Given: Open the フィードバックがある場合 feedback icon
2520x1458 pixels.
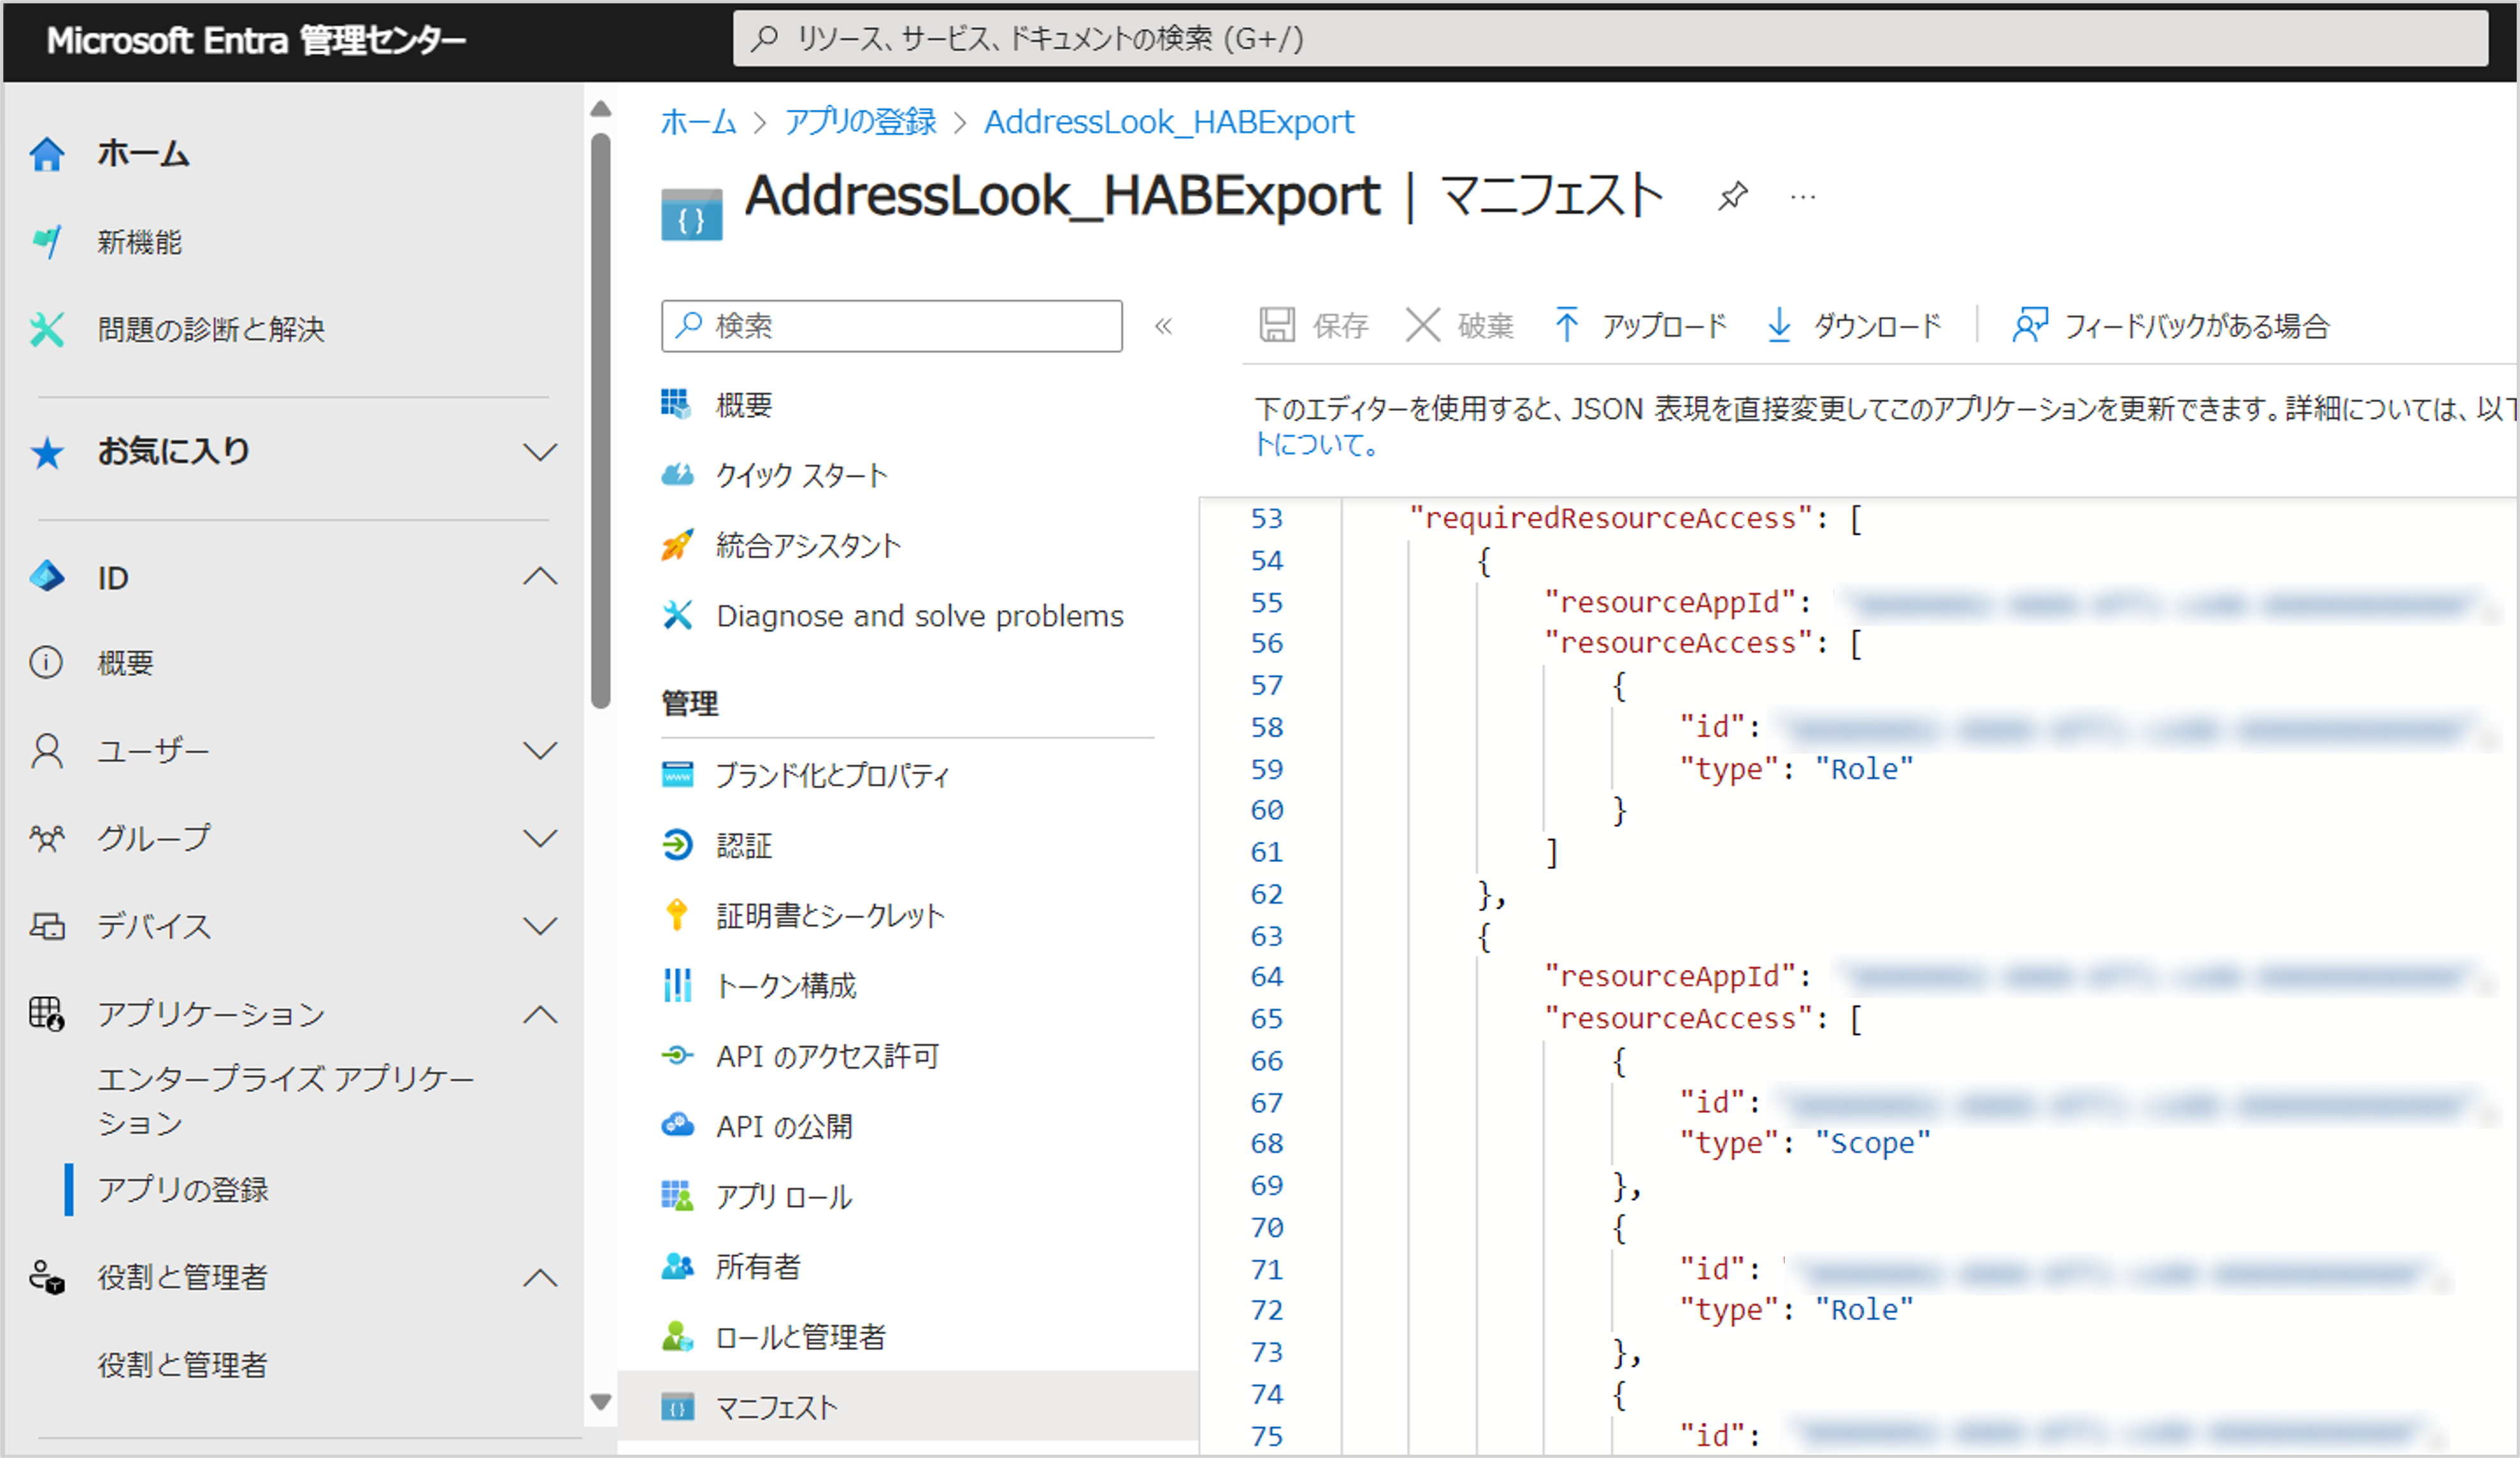Looking at the screenshot, I should pyautogui.click(x=2029, y=325).
